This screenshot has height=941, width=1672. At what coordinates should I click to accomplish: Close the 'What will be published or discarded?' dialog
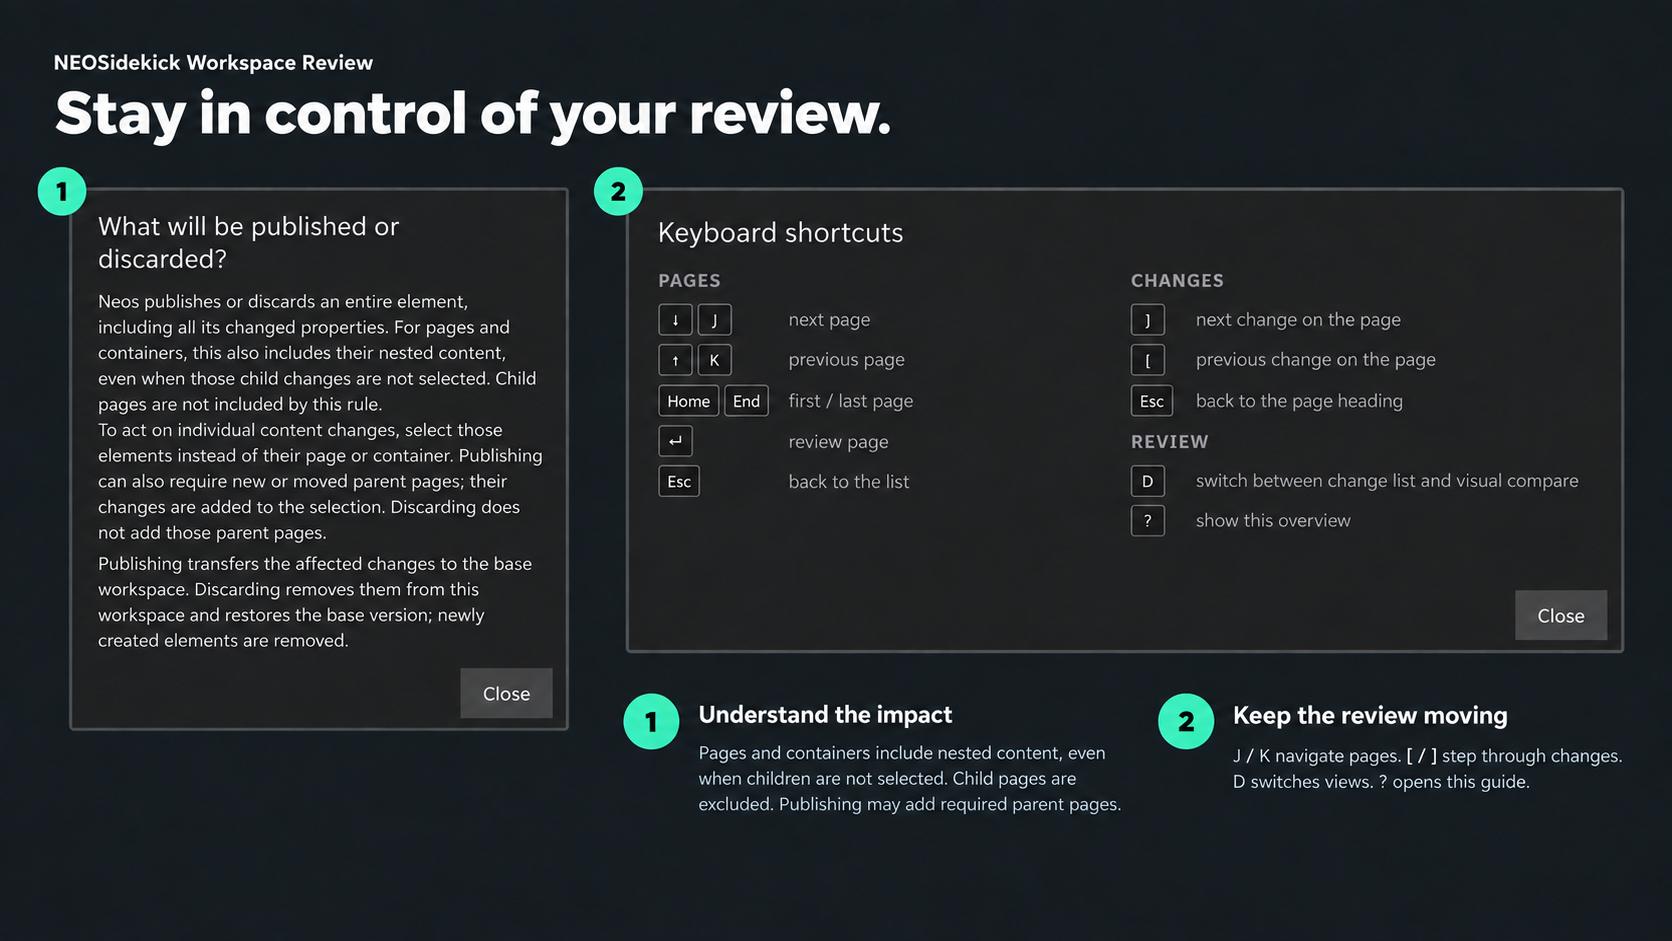tap(506, 693)
